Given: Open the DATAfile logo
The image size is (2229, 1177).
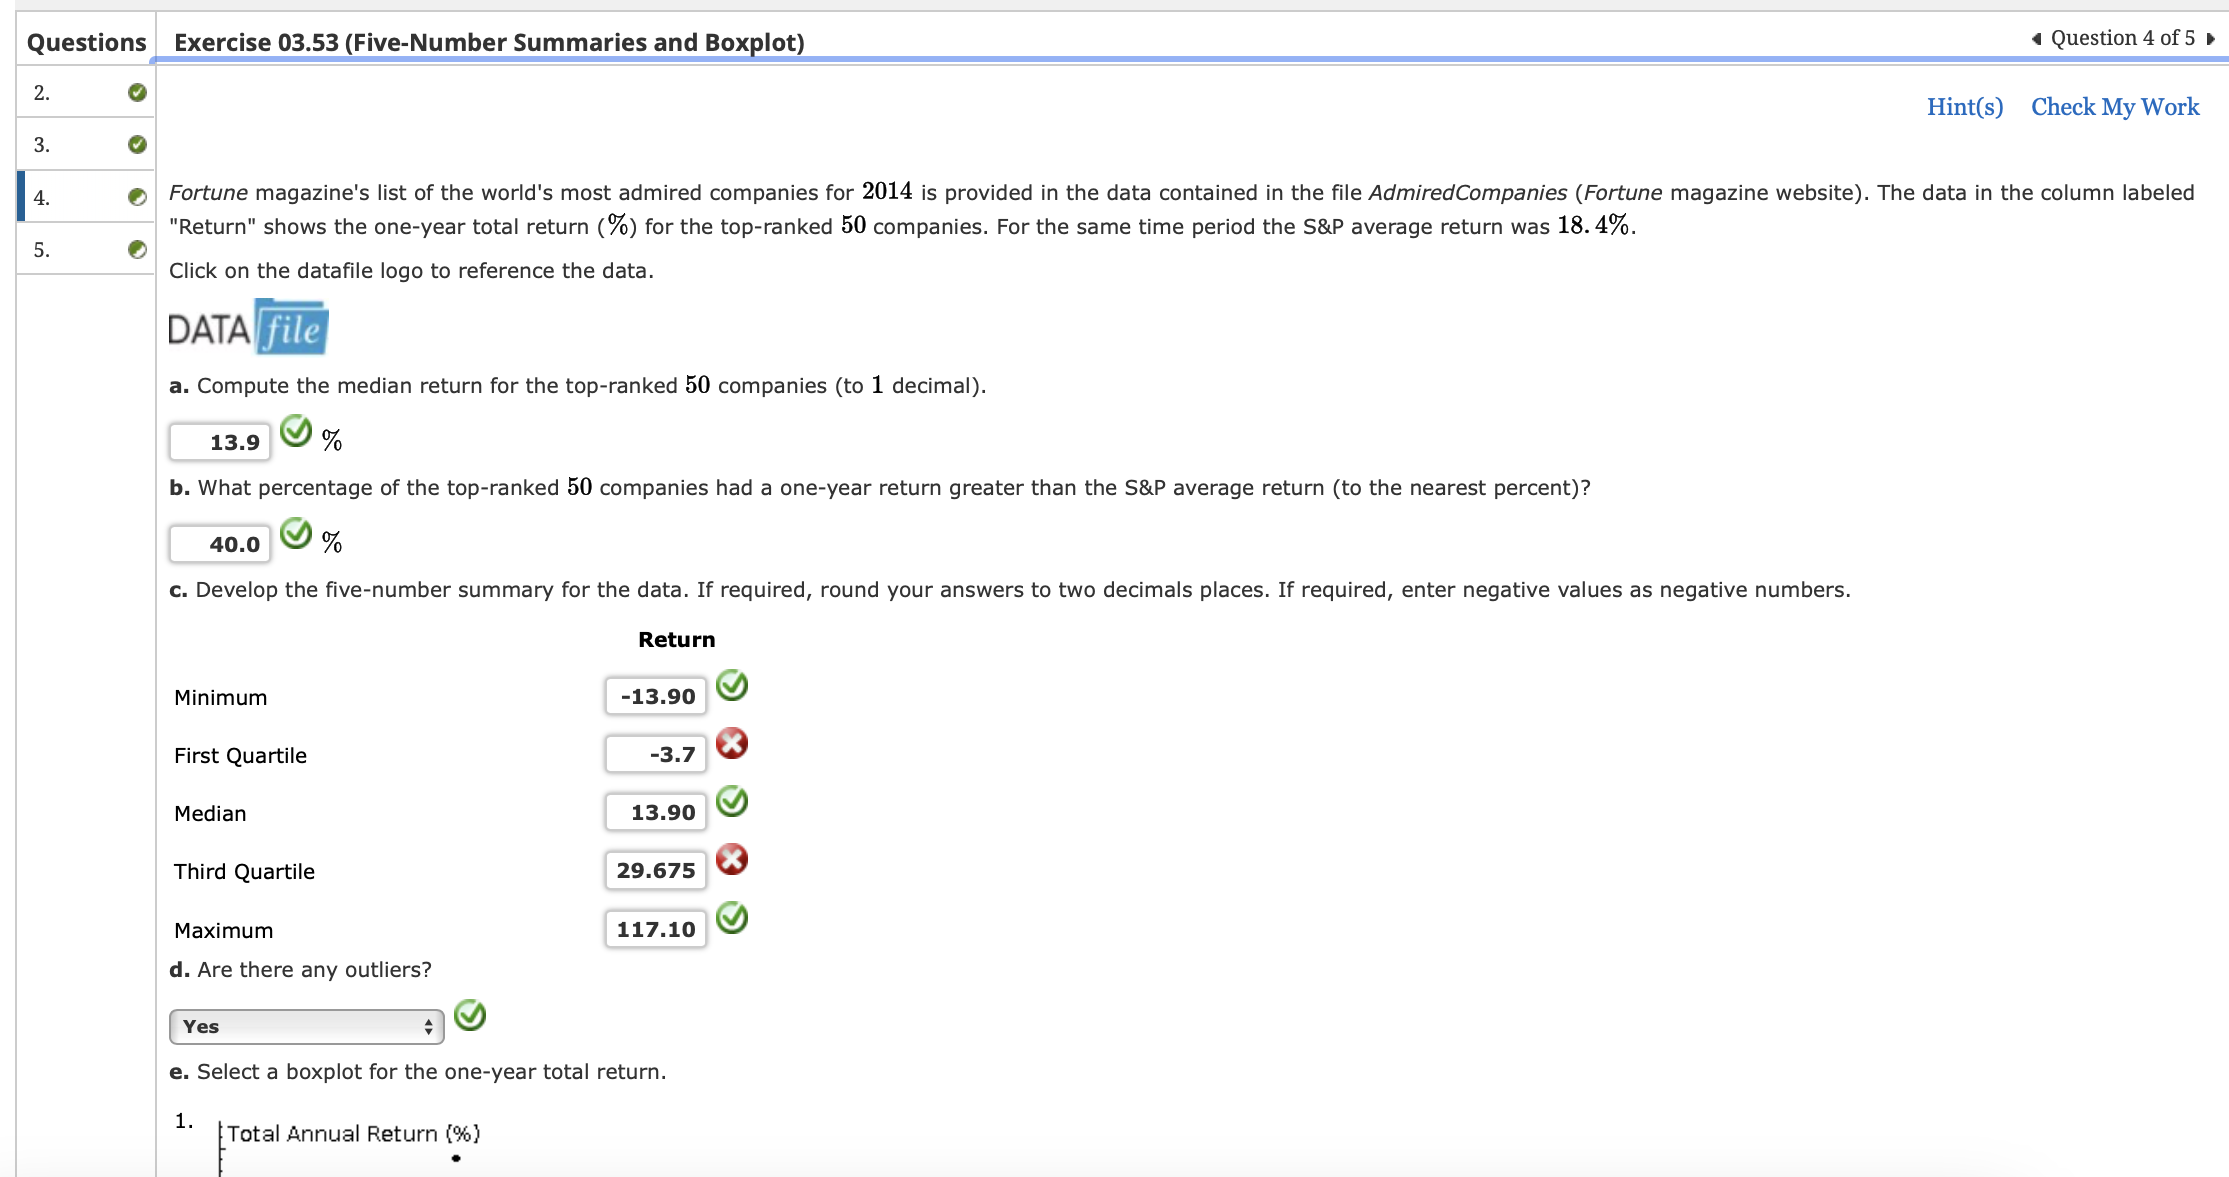Looking at the screenshot, I should tap(248, 328).
